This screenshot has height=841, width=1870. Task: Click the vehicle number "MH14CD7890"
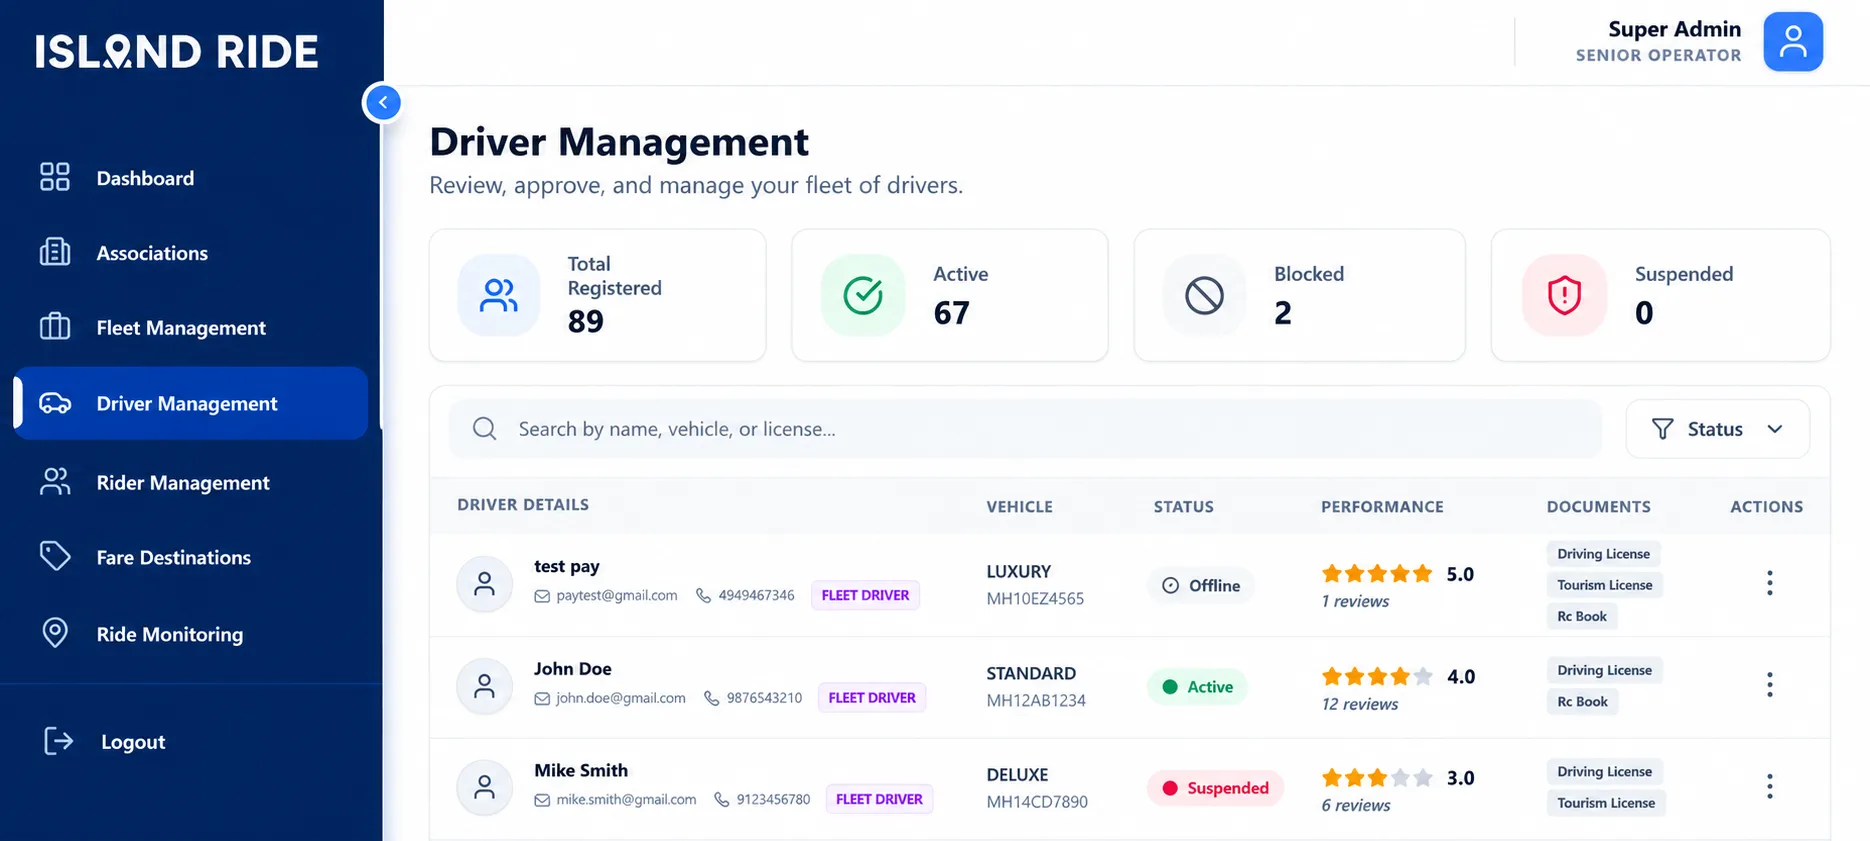click(x=1037, y=802)
